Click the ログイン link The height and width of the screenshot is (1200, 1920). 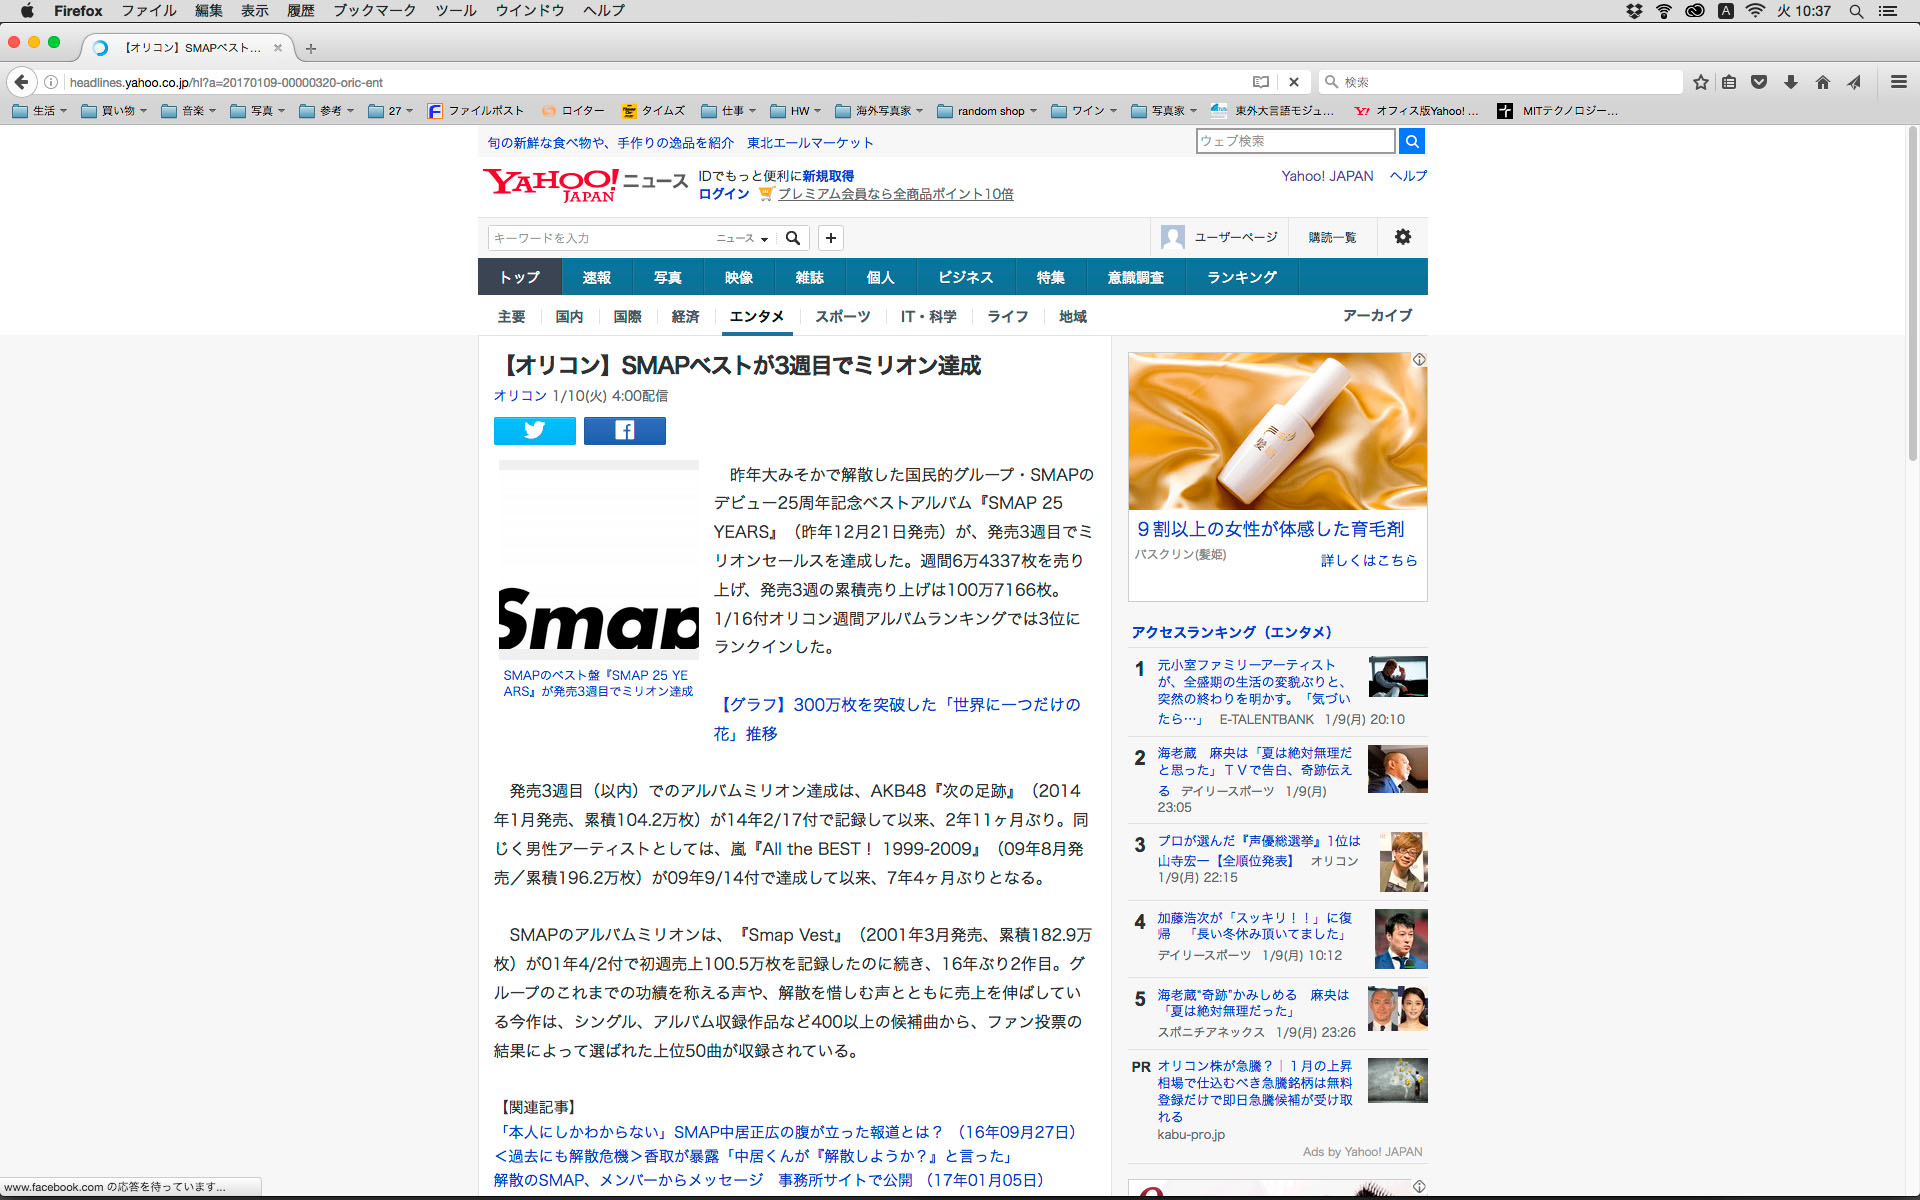click(723, 194)
